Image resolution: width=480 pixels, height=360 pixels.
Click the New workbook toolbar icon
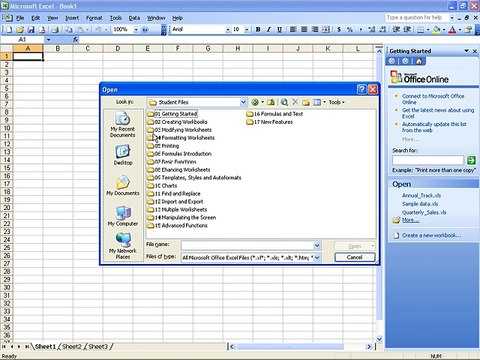9,30
